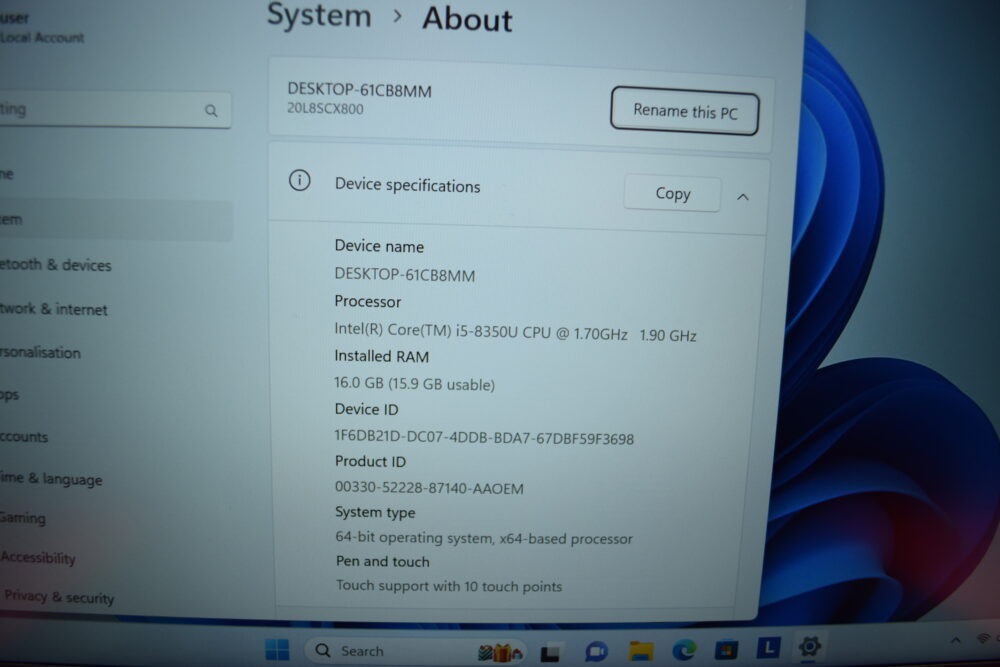This screenshot has height=667, width=1000.
Task: Open File Explorer from taskbar
Action: [641, 650]
